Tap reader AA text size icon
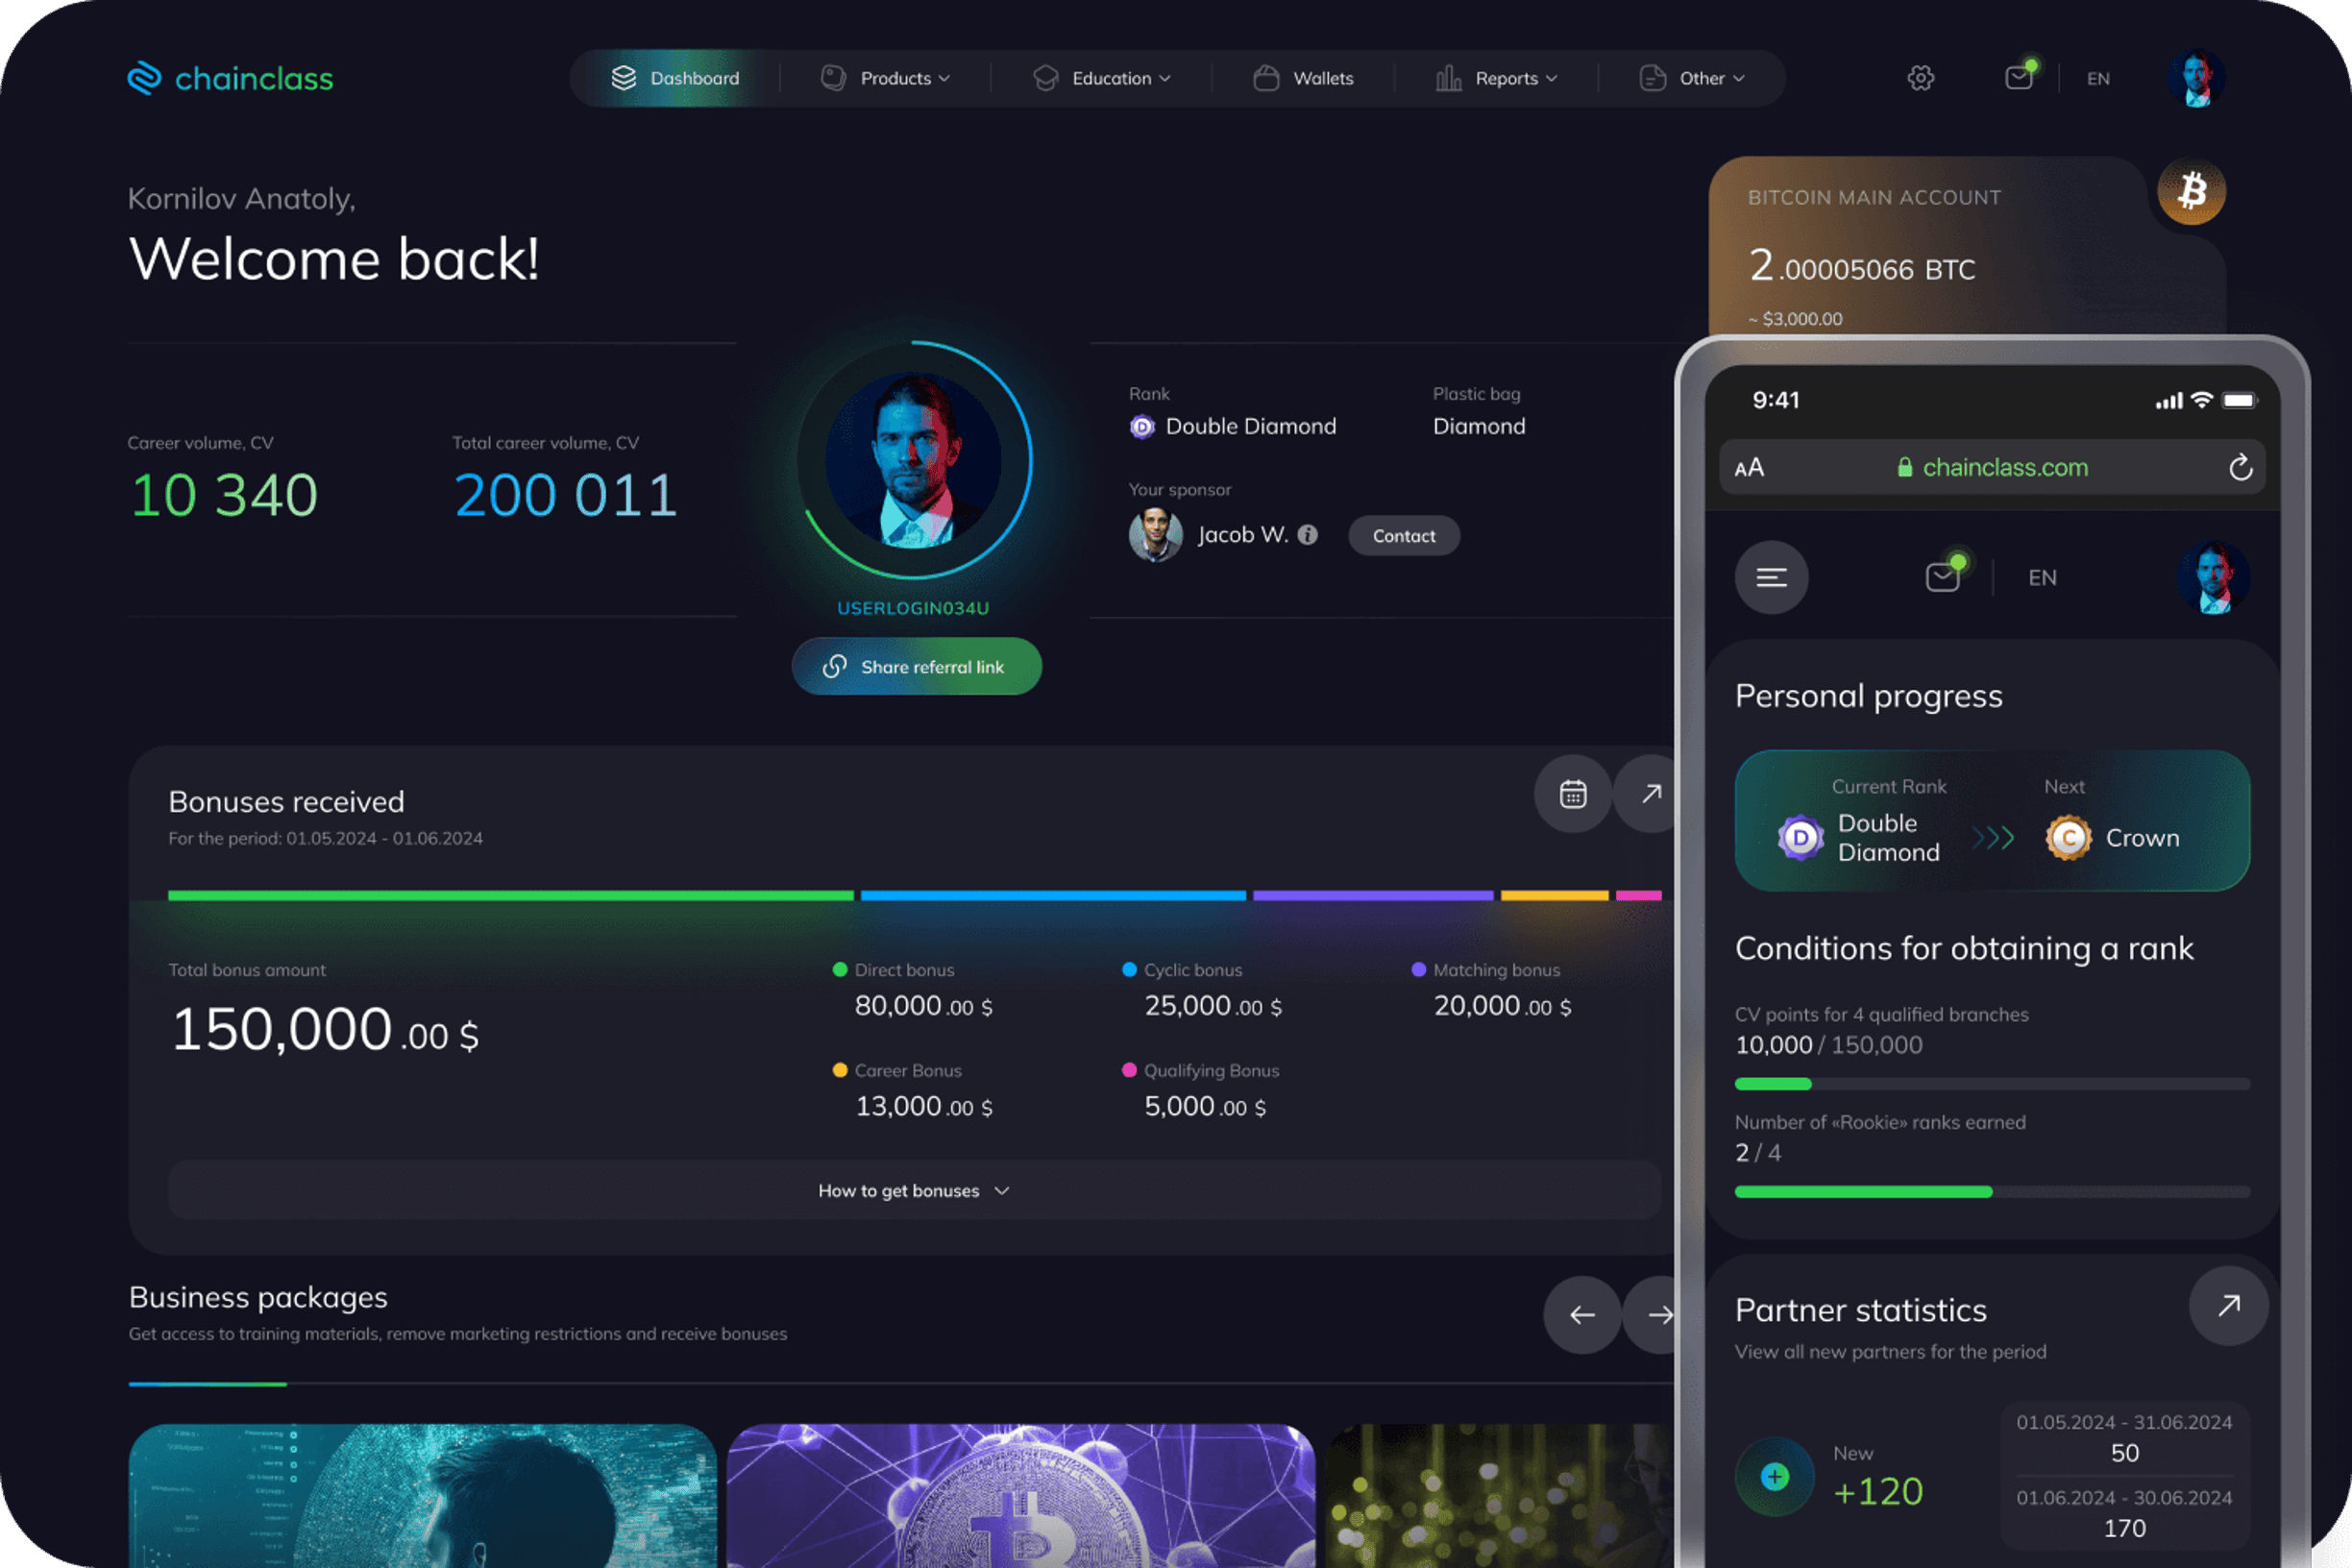 pyautogui.click(x=1749, y=468)
